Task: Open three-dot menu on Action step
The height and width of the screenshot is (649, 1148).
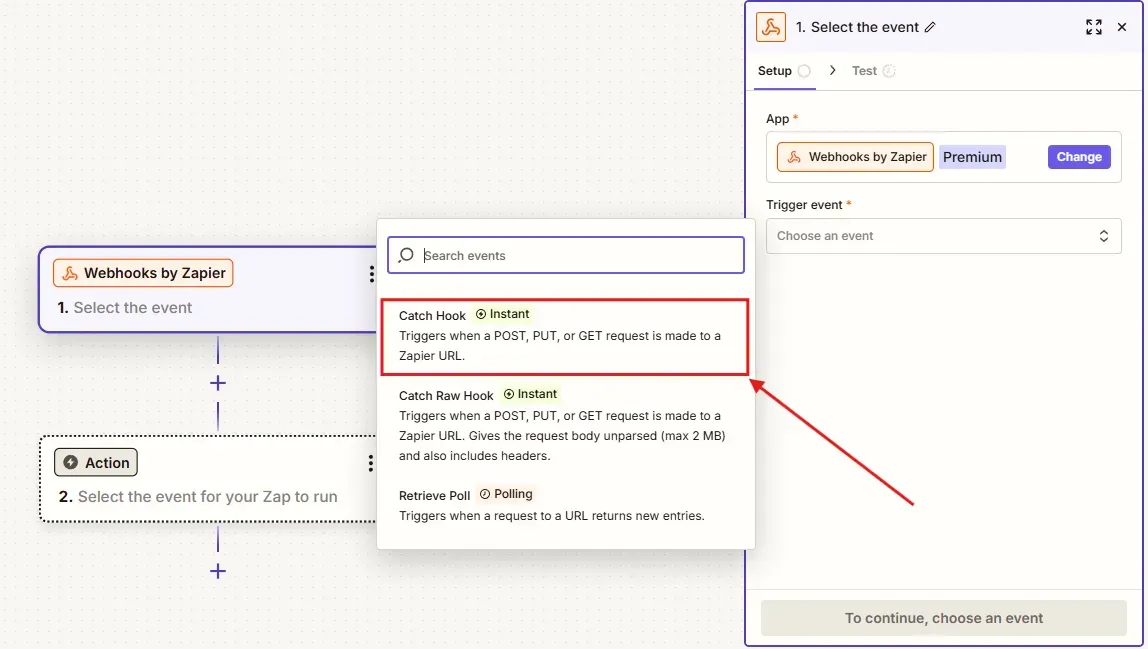Action: pyautogui.click(x=370, y=463)
